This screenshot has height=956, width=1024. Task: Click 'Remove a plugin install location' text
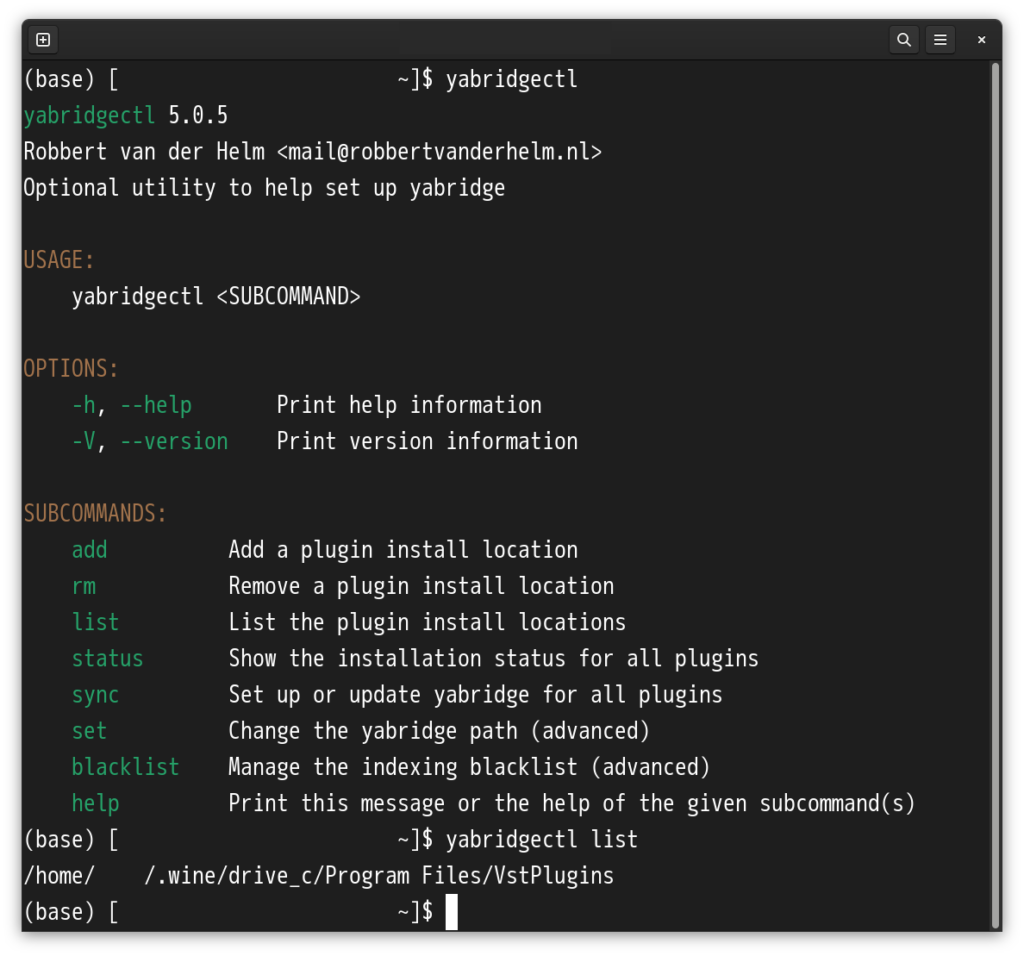421,586
